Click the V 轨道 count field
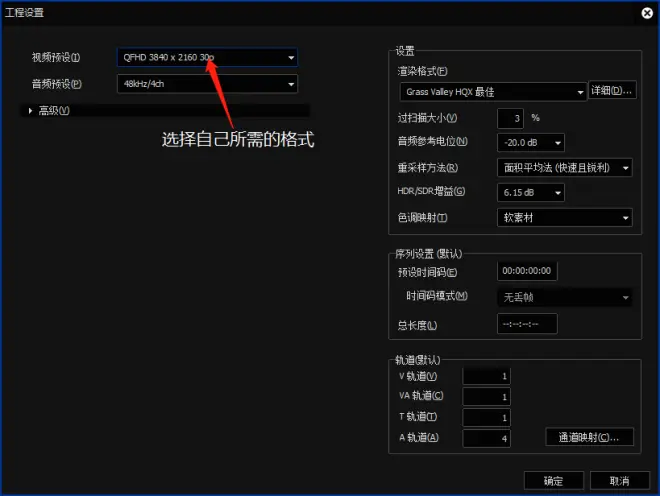Screen dimensions: 660x496 click(x=487, y=376)
